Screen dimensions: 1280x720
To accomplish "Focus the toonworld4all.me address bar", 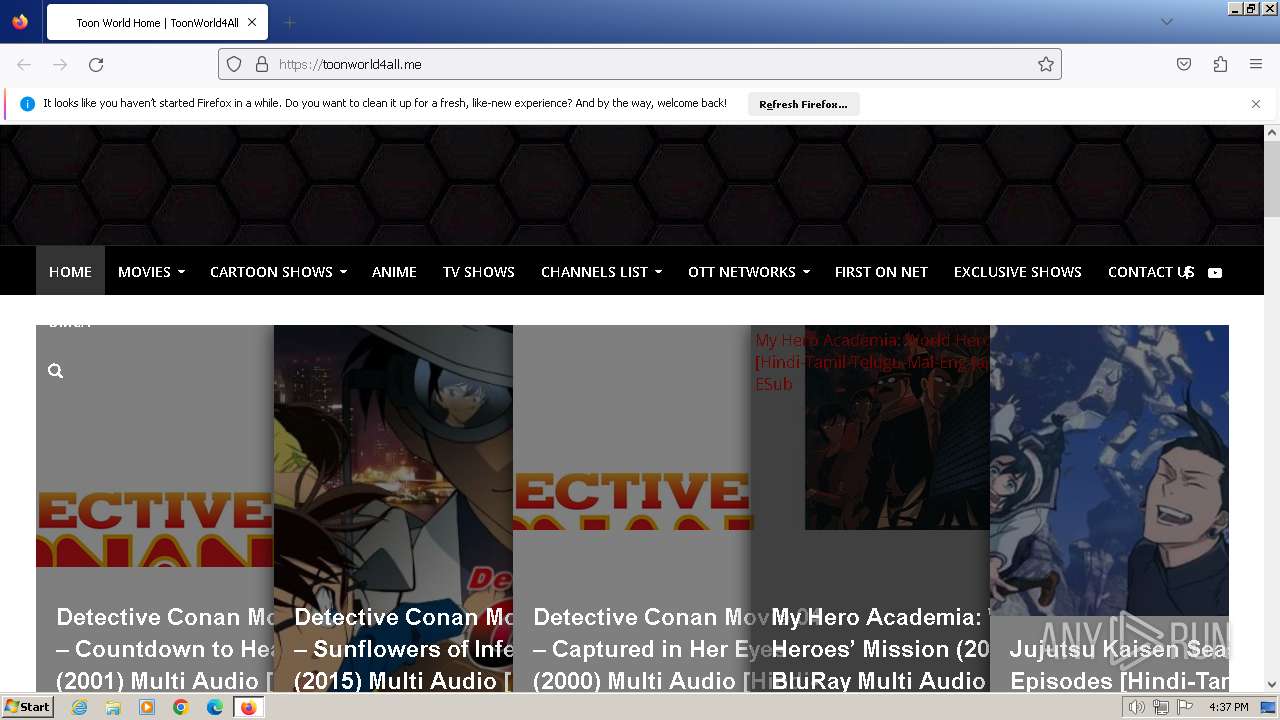I will coord(640,64).
